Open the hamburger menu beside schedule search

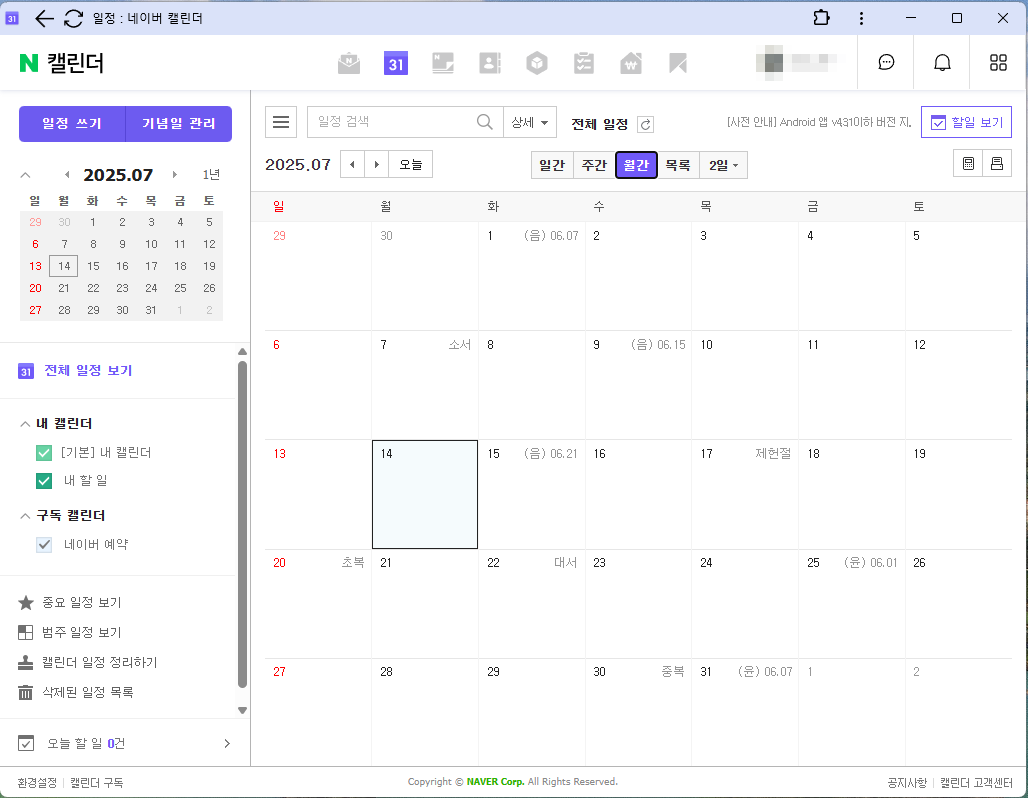(x=281, y=121)
